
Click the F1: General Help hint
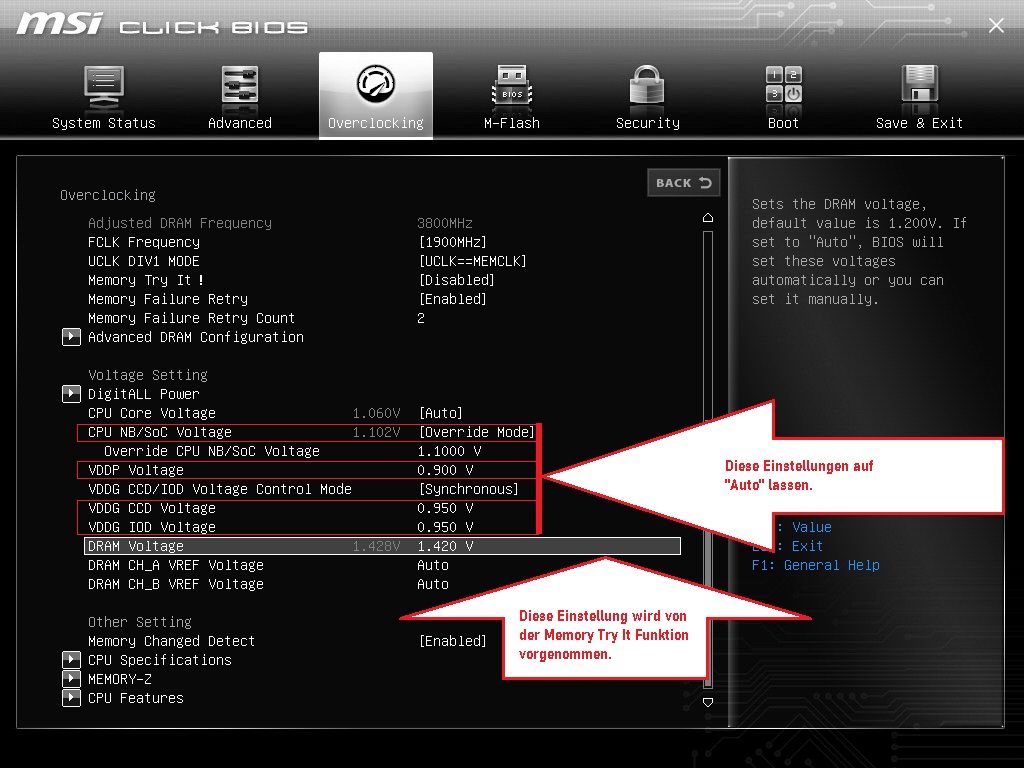click(x=816, y=565)
